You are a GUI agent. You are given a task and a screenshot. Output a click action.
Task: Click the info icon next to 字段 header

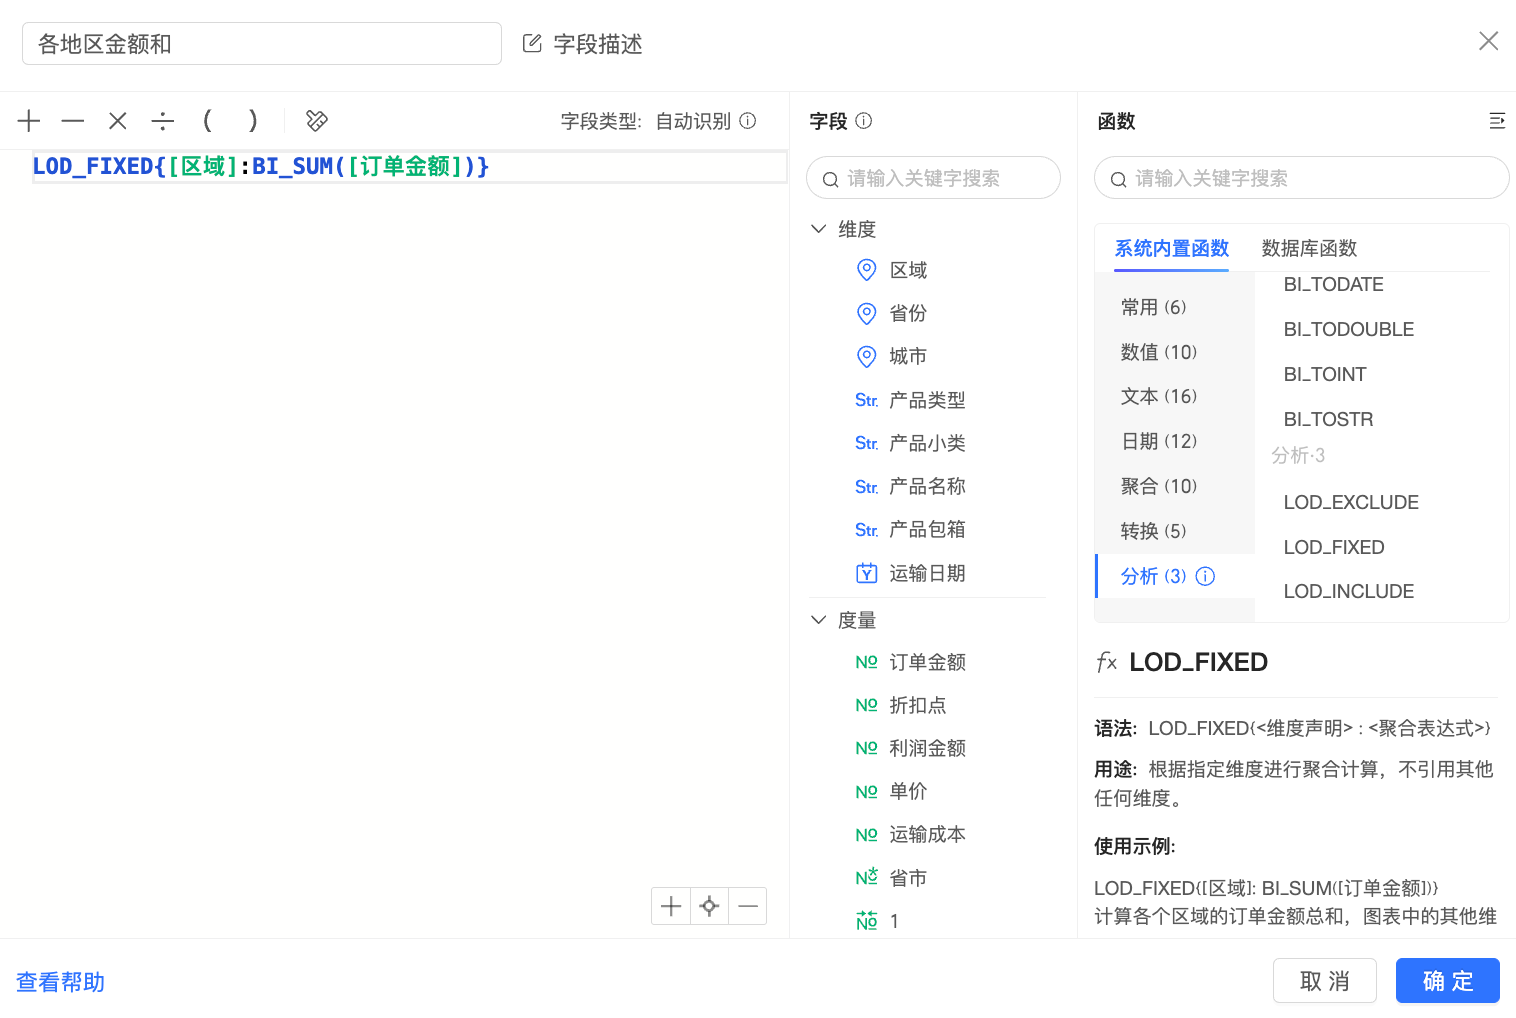tap(864, 121)
